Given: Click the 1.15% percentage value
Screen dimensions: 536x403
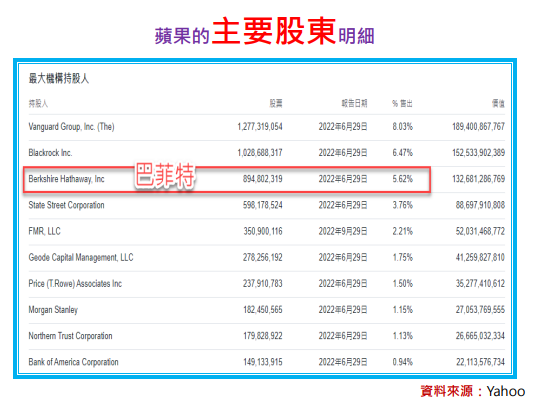Looking at the screenshot, I should coord(402,310).
